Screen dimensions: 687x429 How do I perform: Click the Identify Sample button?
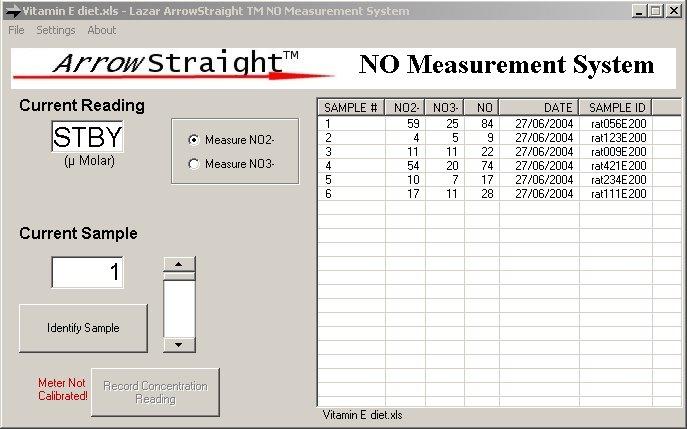tap(83, 328)
